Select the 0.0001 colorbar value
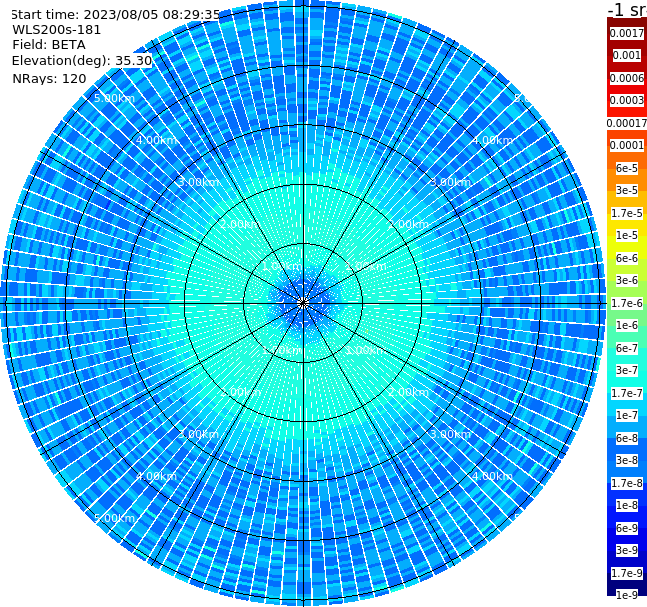647x607 pixels. [627, 145]
